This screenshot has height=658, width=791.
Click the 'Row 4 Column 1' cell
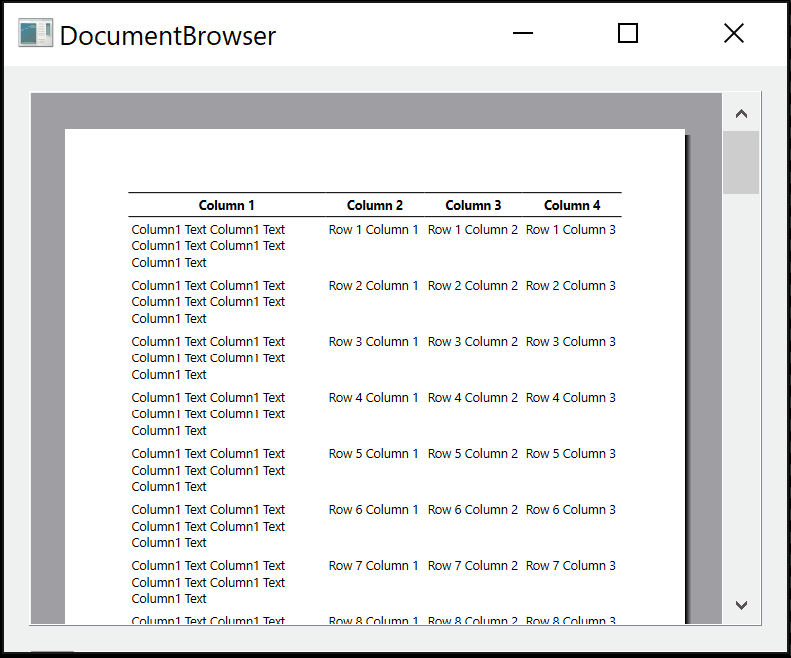click(374, 398)
